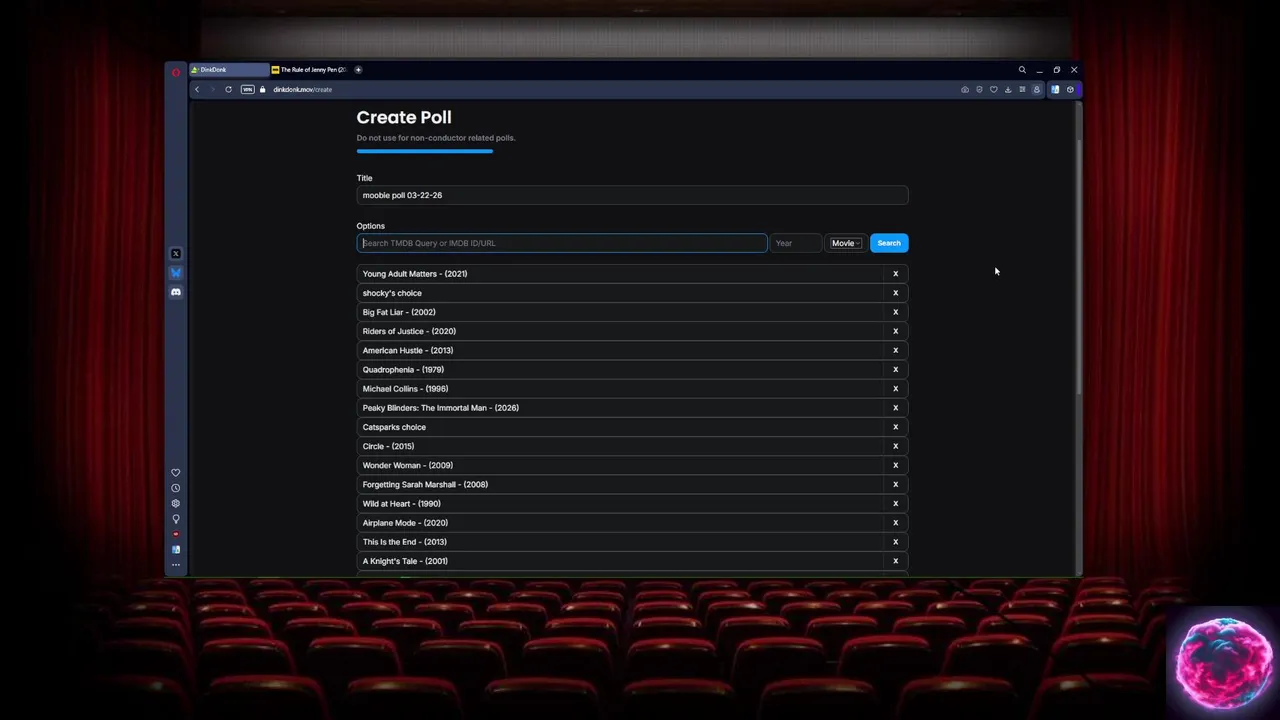
Task: Remove A Knight's Tale option
Action: point(896,561)
